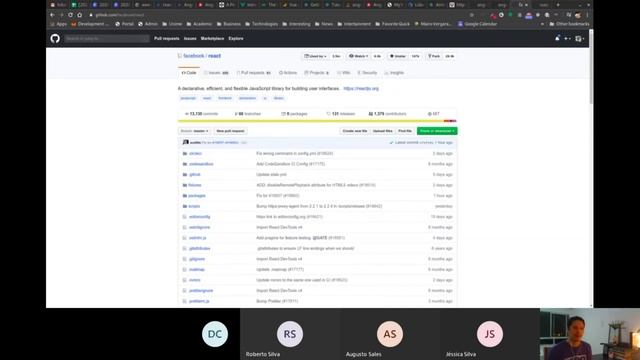Focus the GitHub search field
This screenshot has width=640, height=360.
(x=107, y=38)
